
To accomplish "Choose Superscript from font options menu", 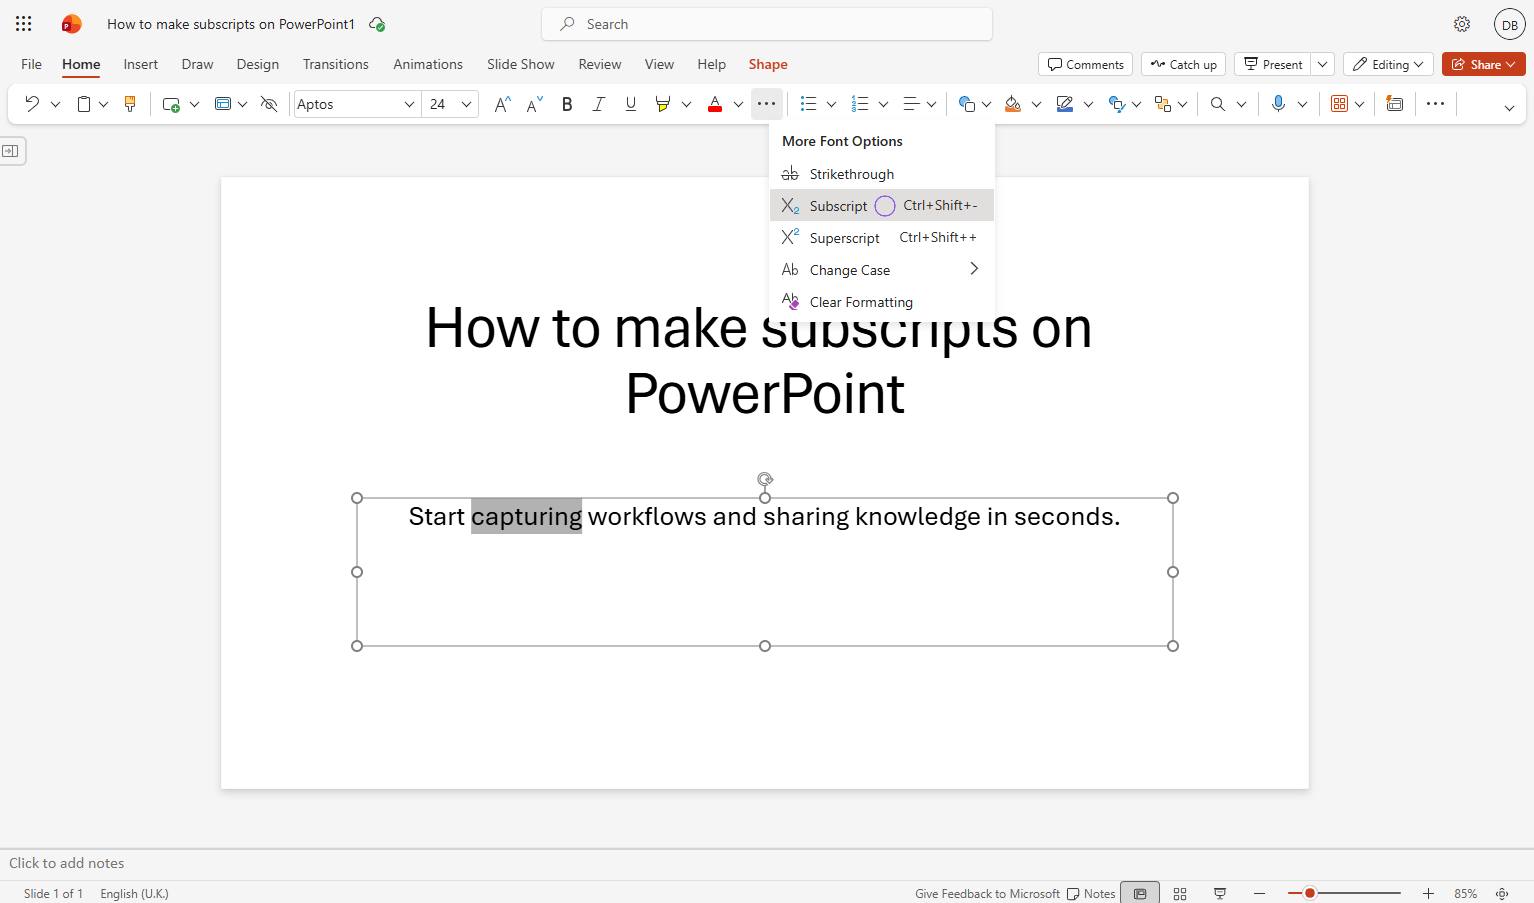I will point(882,237).
